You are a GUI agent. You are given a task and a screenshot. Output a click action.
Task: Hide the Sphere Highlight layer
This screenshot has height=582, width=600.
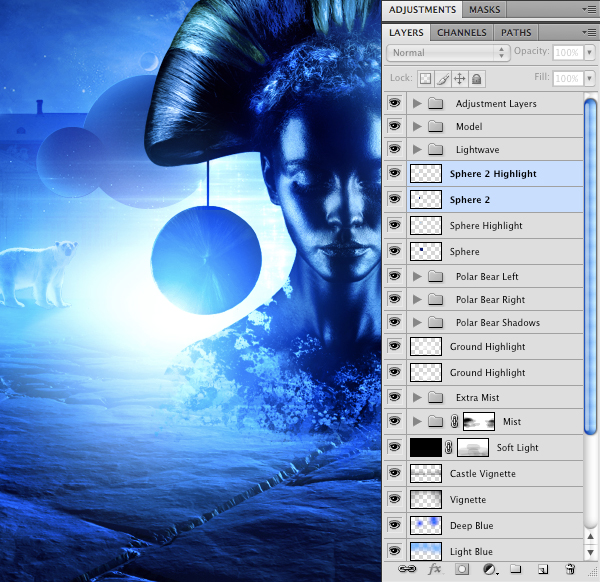point(395,225)
